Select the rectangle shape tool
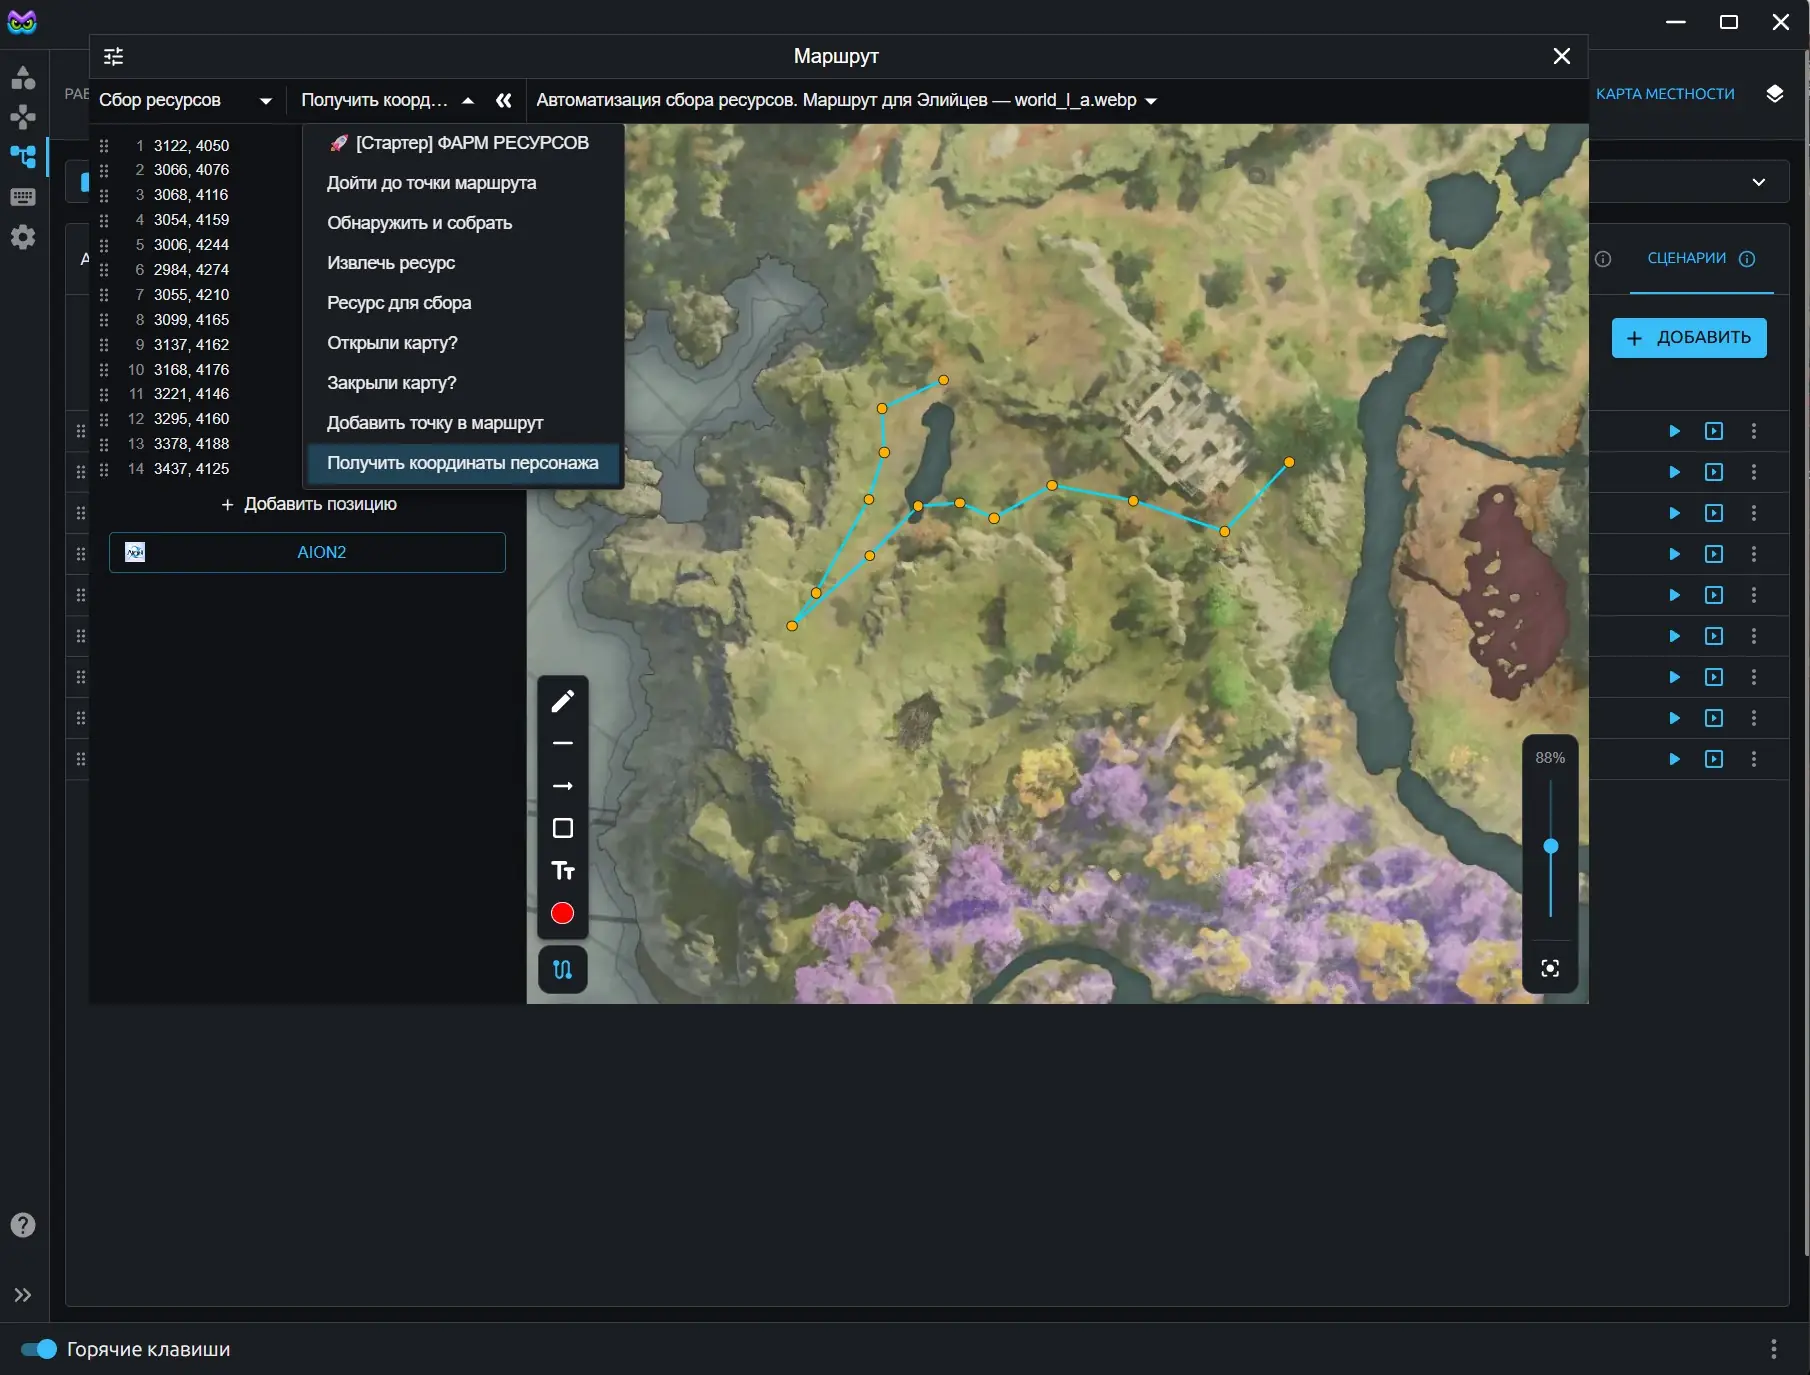 click(563, 828)
